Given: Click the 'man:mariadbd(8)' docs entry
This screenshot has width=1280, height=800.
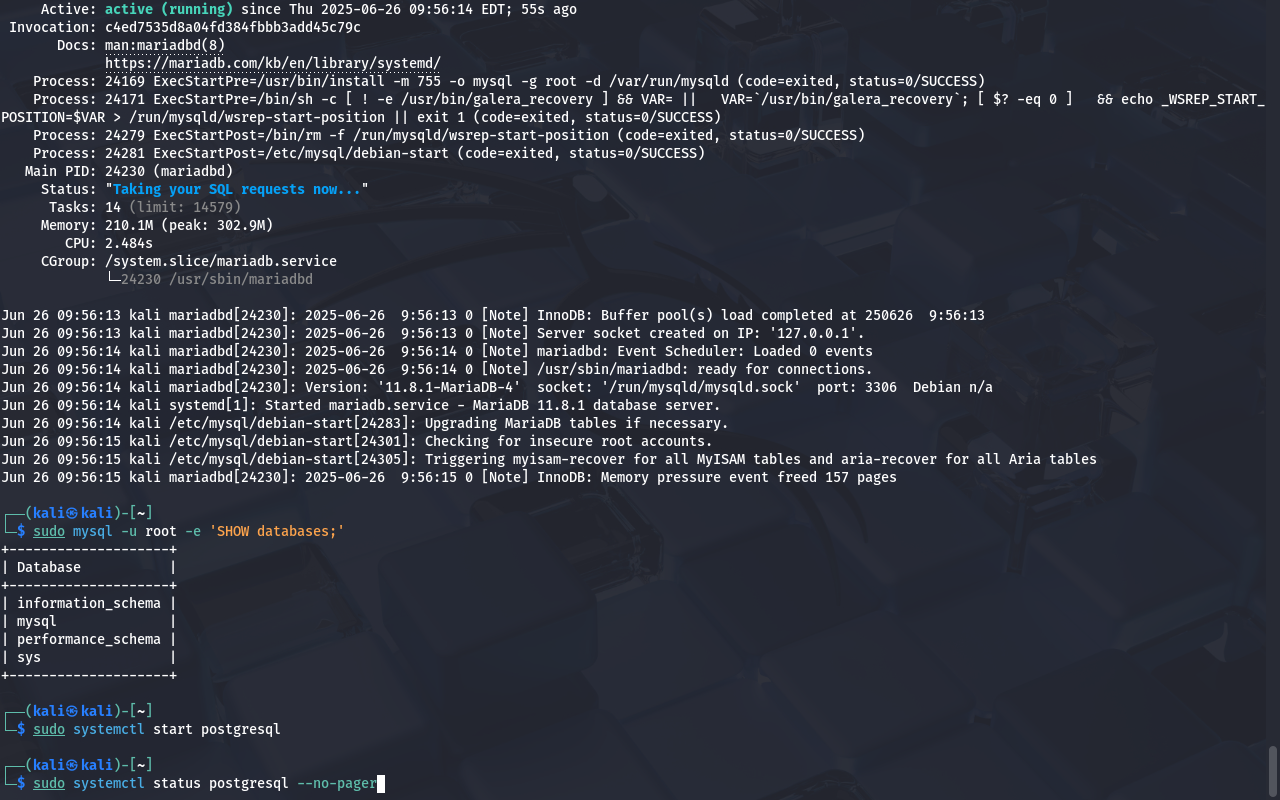Looking at the screenshot, I should pyautogui.click(x=165, y=45).
